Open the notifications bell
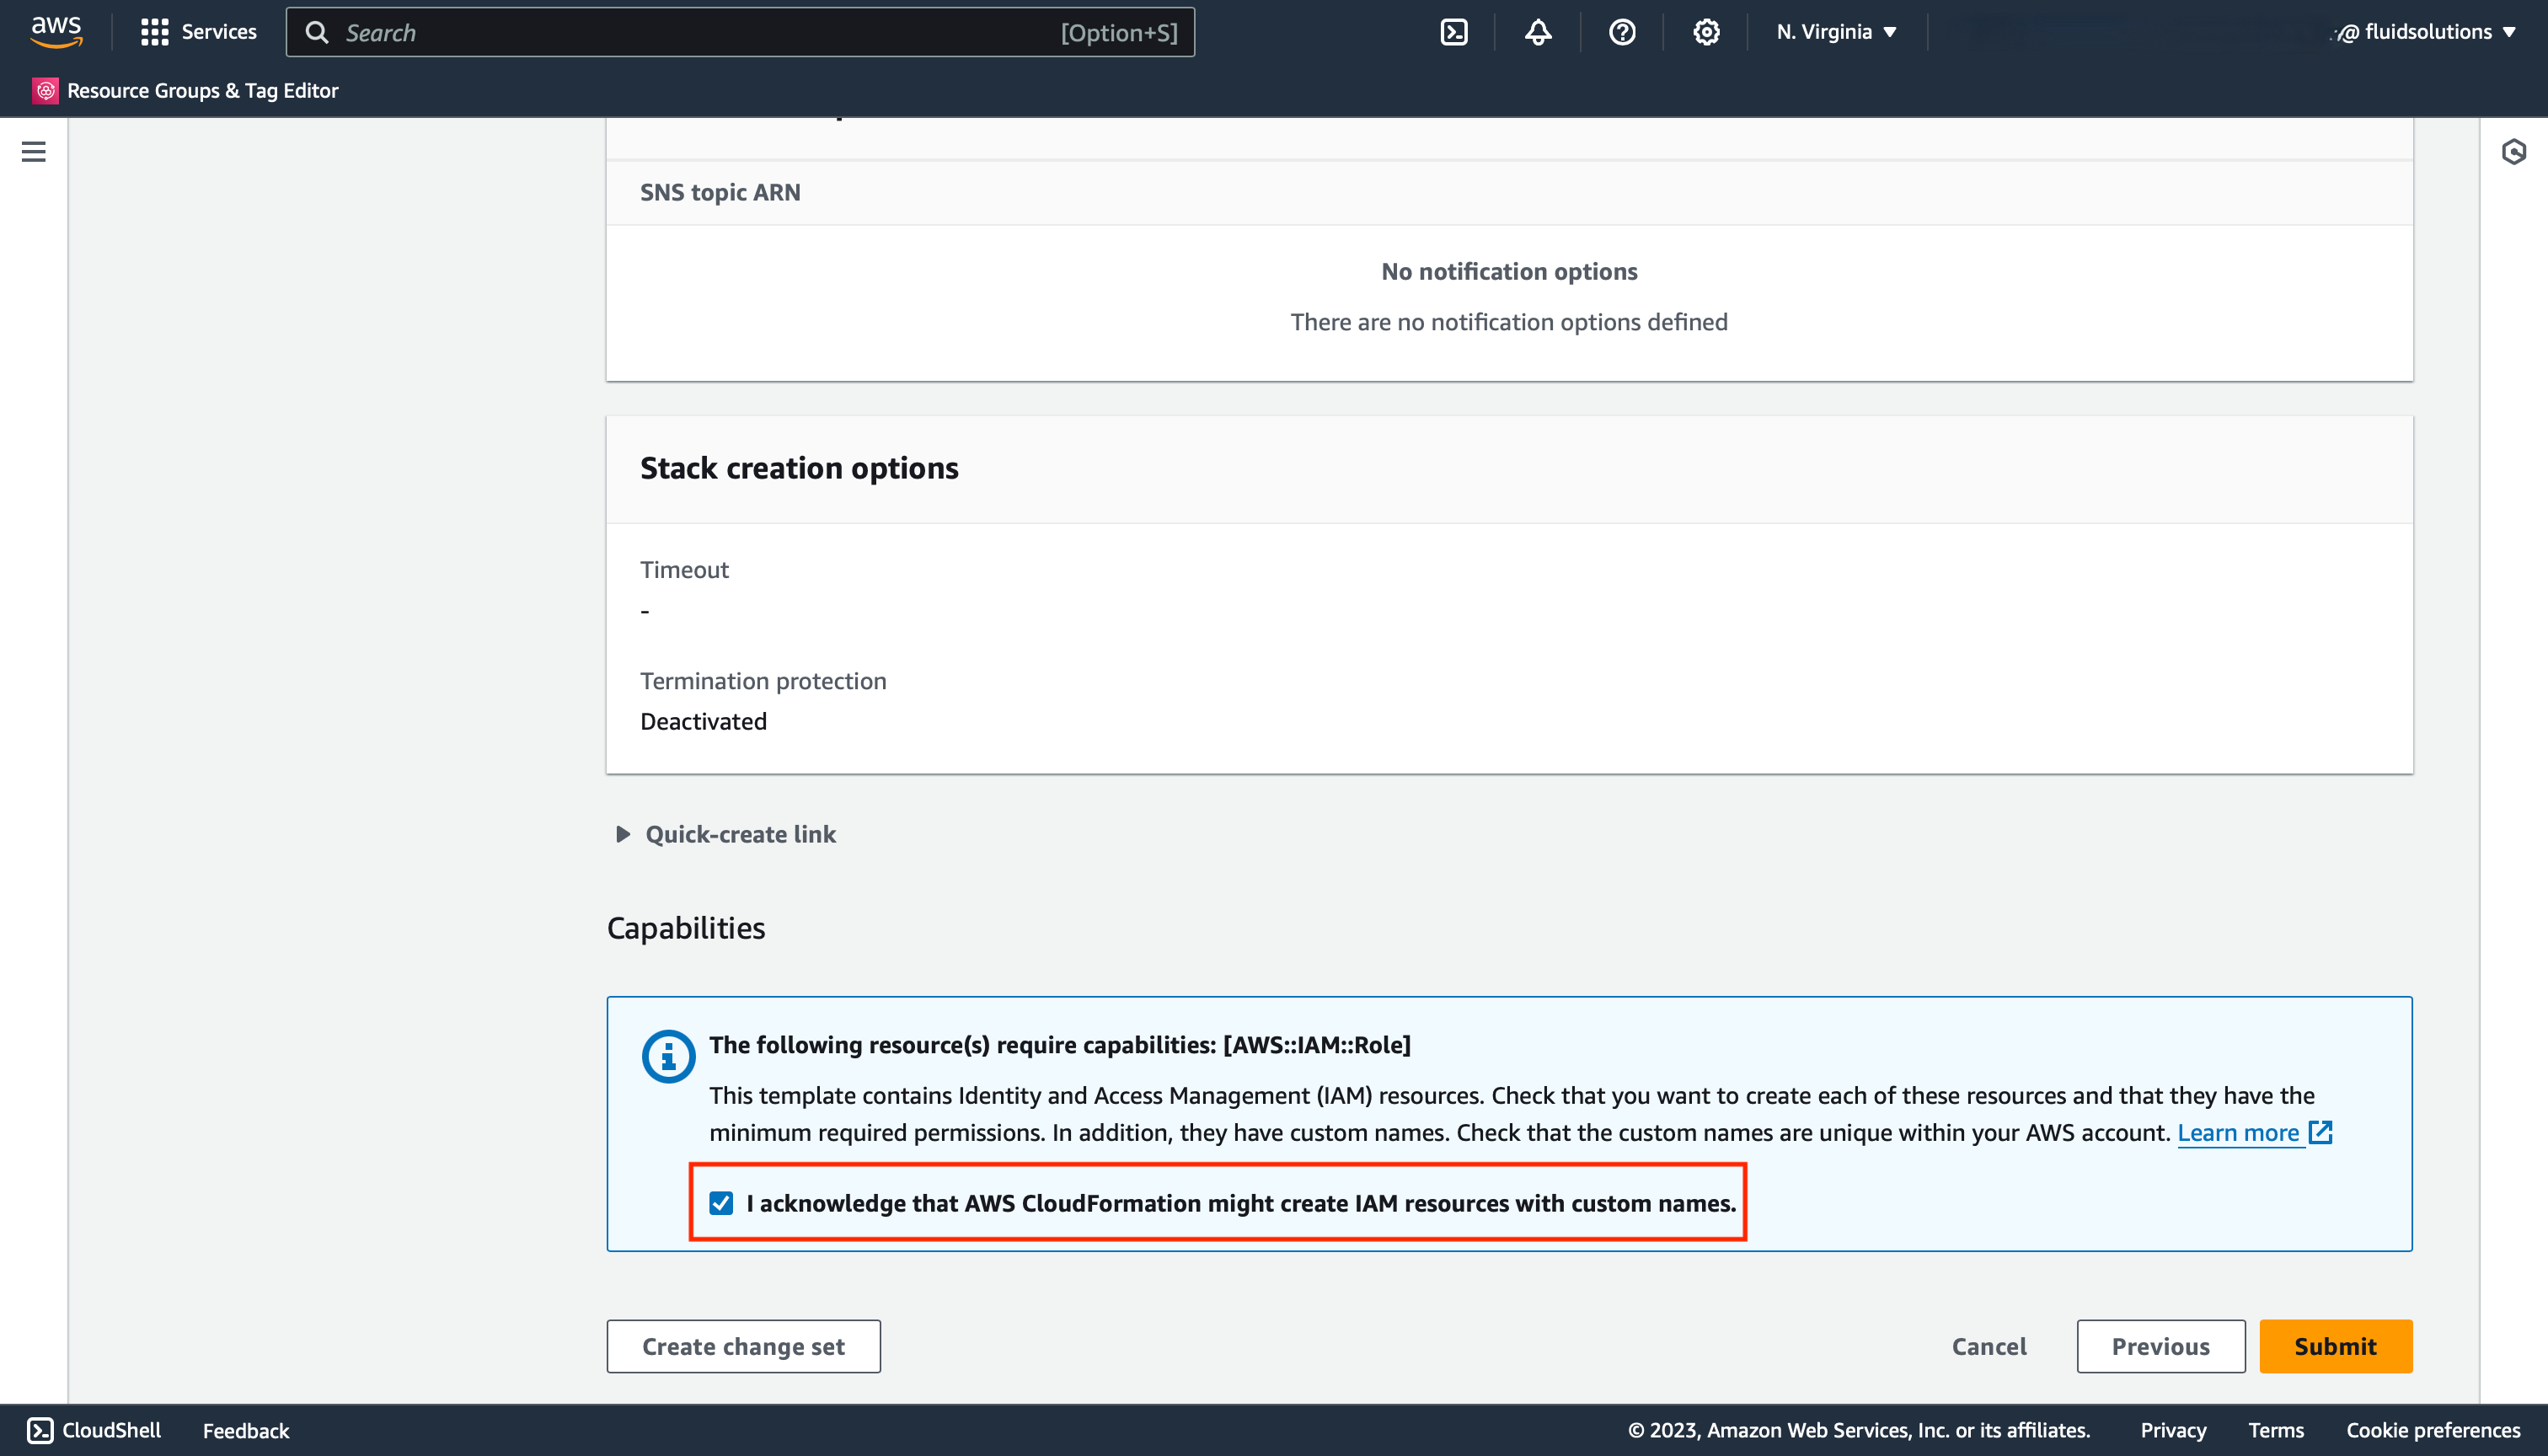The height and width of the screenshot is (1456, 2548). pyautogui.click(x=1537, y=31)
